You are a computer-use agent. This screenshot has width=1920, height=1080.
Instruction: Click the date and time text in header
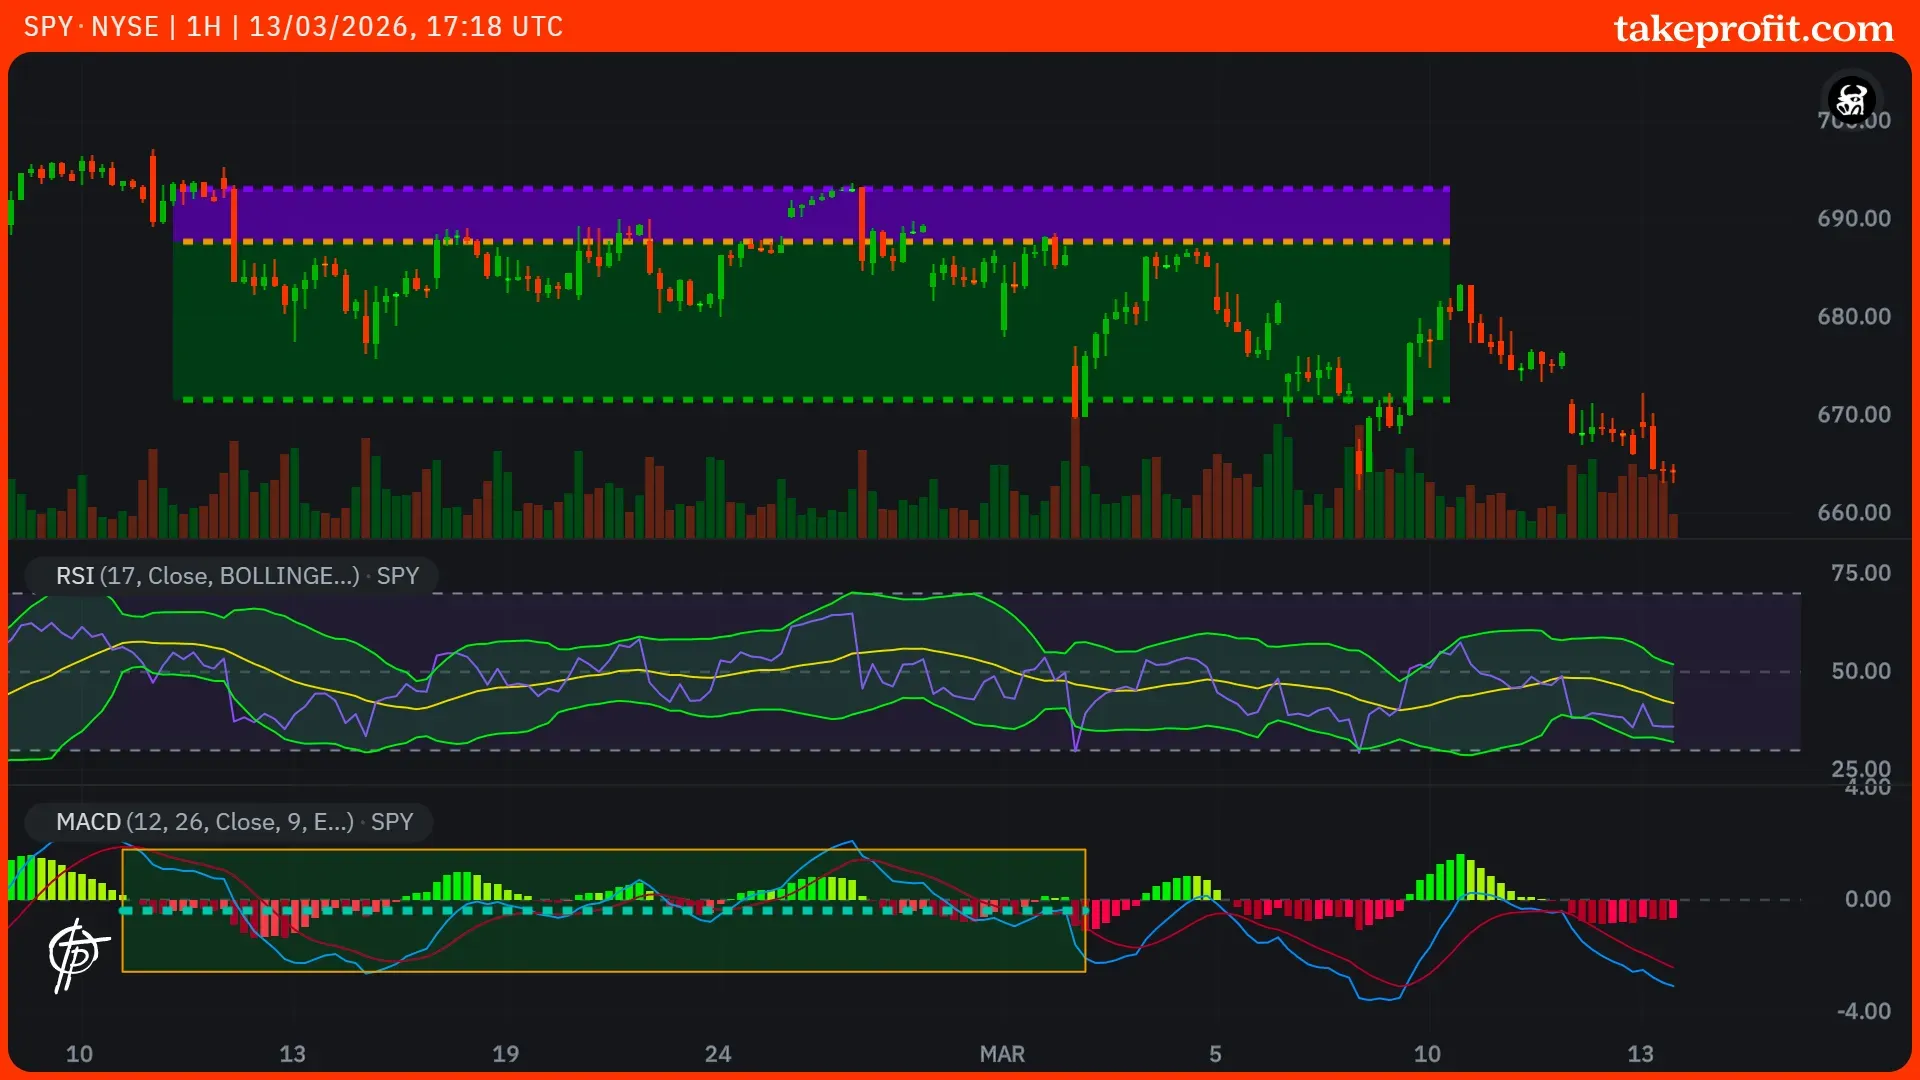pos(405,27)
